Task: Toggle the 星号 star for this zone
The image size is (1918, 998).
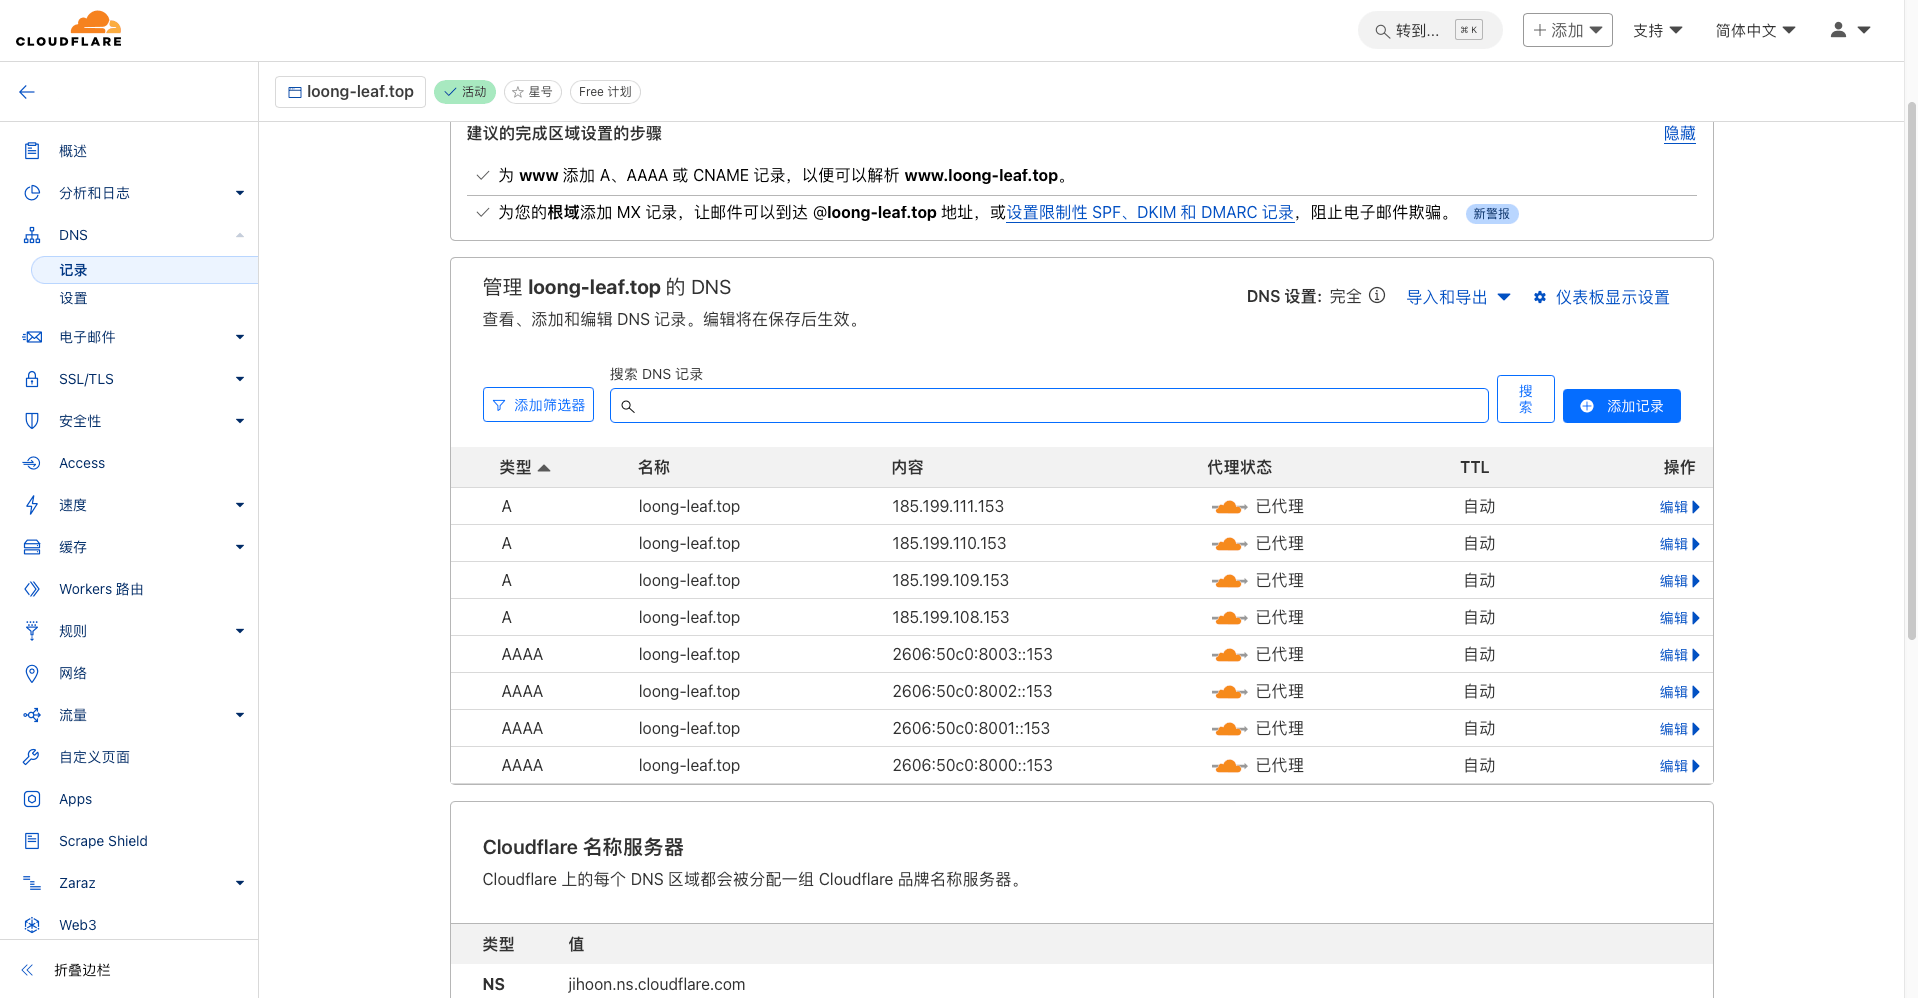Action: pos(532,92)
